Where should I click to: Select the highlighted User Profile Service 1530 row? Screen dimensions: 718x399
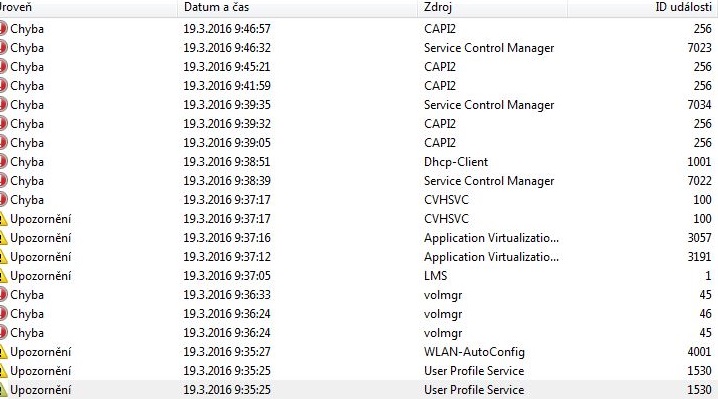point(359,390)
